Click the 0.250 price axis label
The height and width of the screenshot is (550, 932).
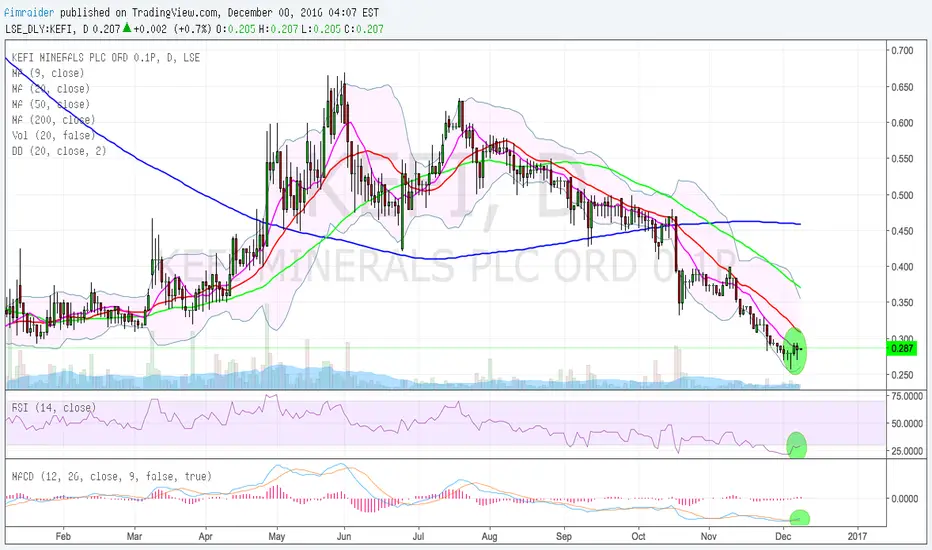[902, 375]
